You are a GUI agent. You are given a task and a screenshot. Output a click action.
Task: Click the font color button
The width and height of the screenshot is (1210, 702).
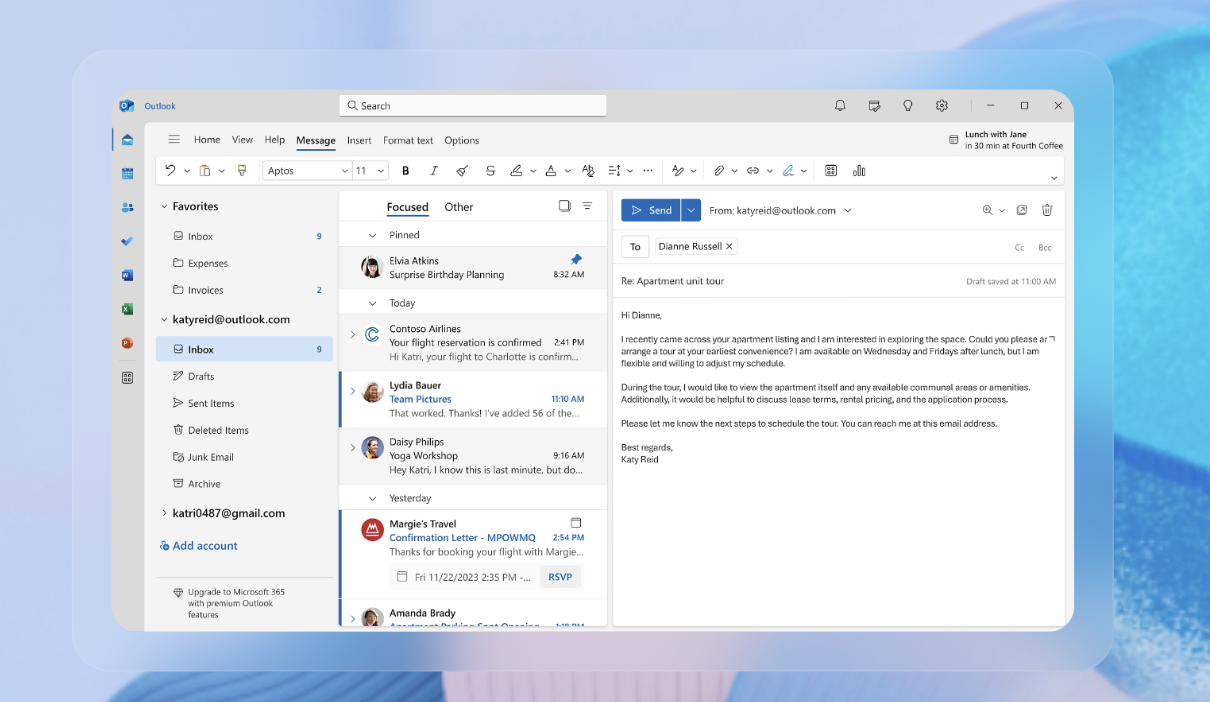tap(550, 171)
